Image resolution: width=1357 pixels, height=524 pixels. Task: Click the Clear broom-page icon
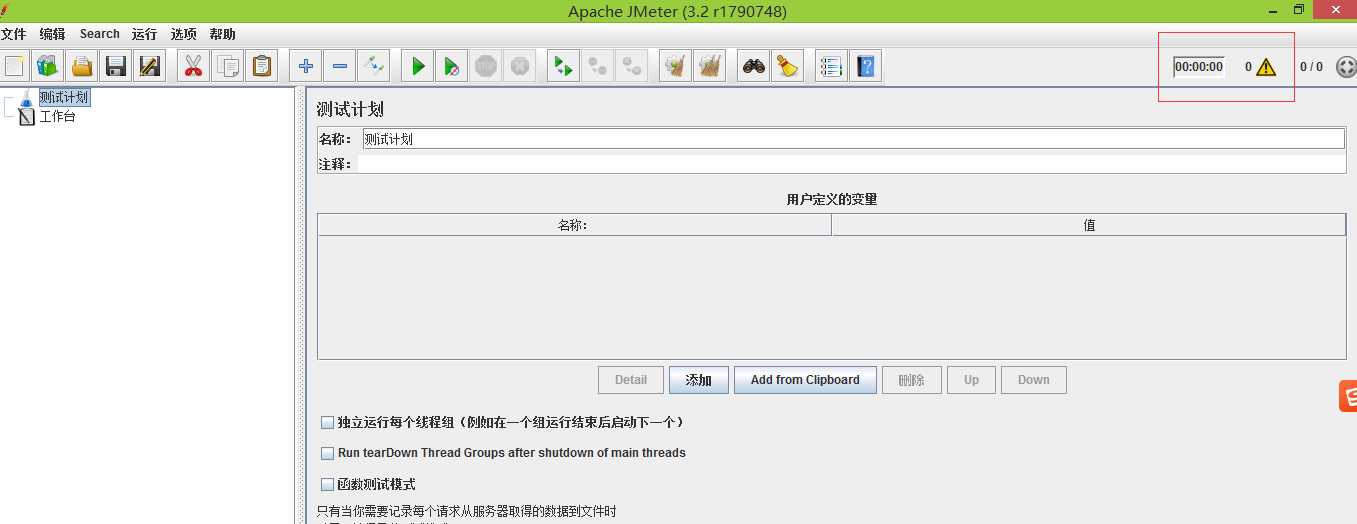(676, 67)
